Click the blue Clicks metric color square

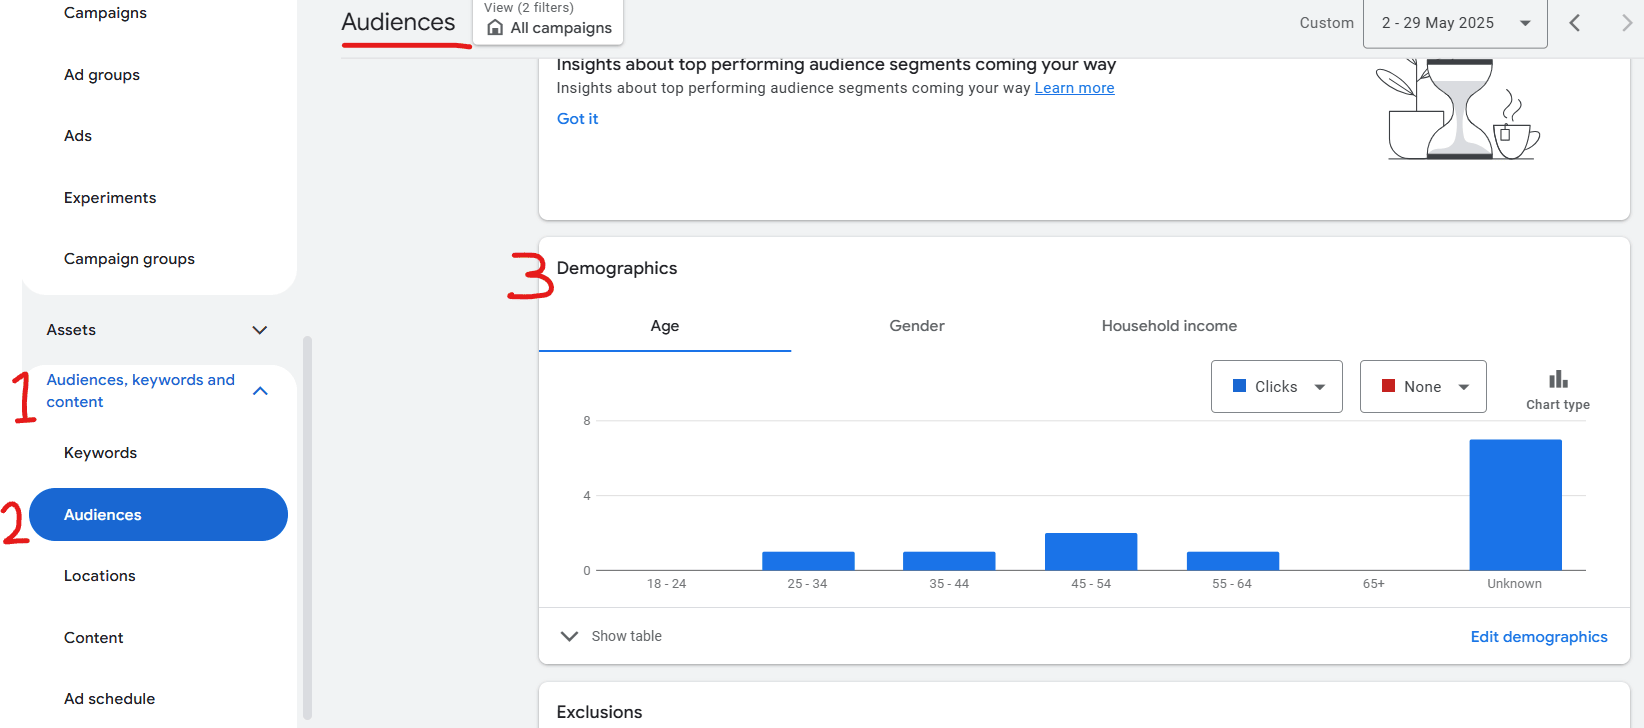pos(1239,386)
